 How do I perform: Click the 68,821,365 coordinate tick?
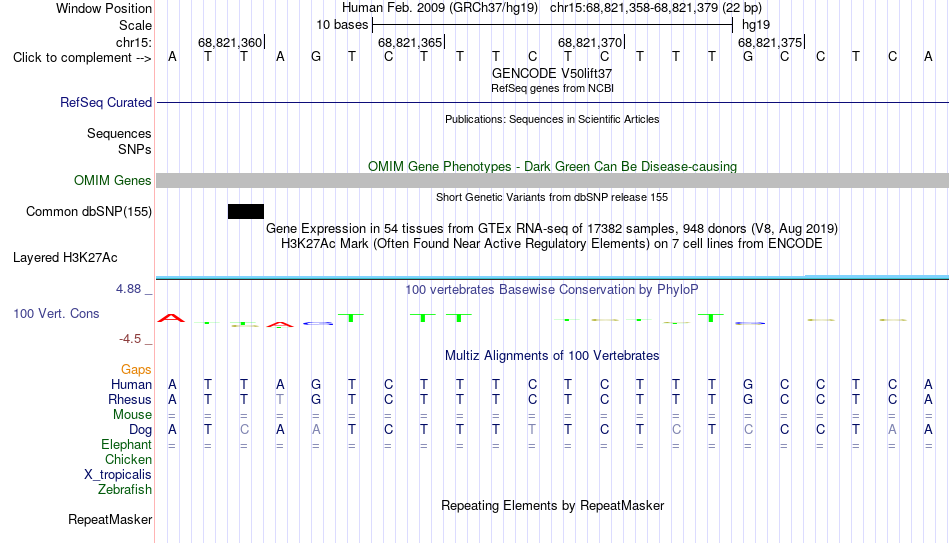point(410,42)
